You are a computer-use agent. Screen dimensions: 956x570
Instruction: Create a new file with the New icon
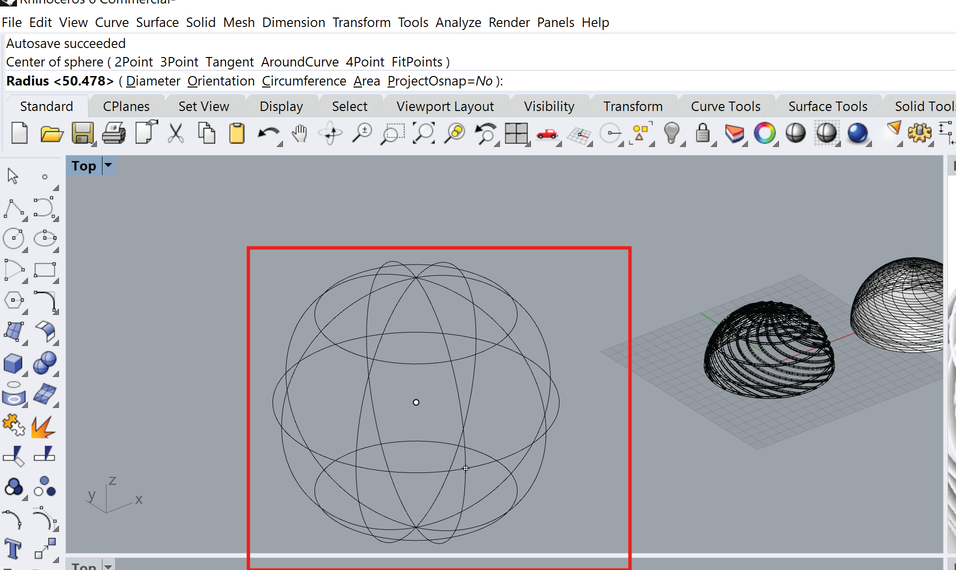tap(20, 133)
